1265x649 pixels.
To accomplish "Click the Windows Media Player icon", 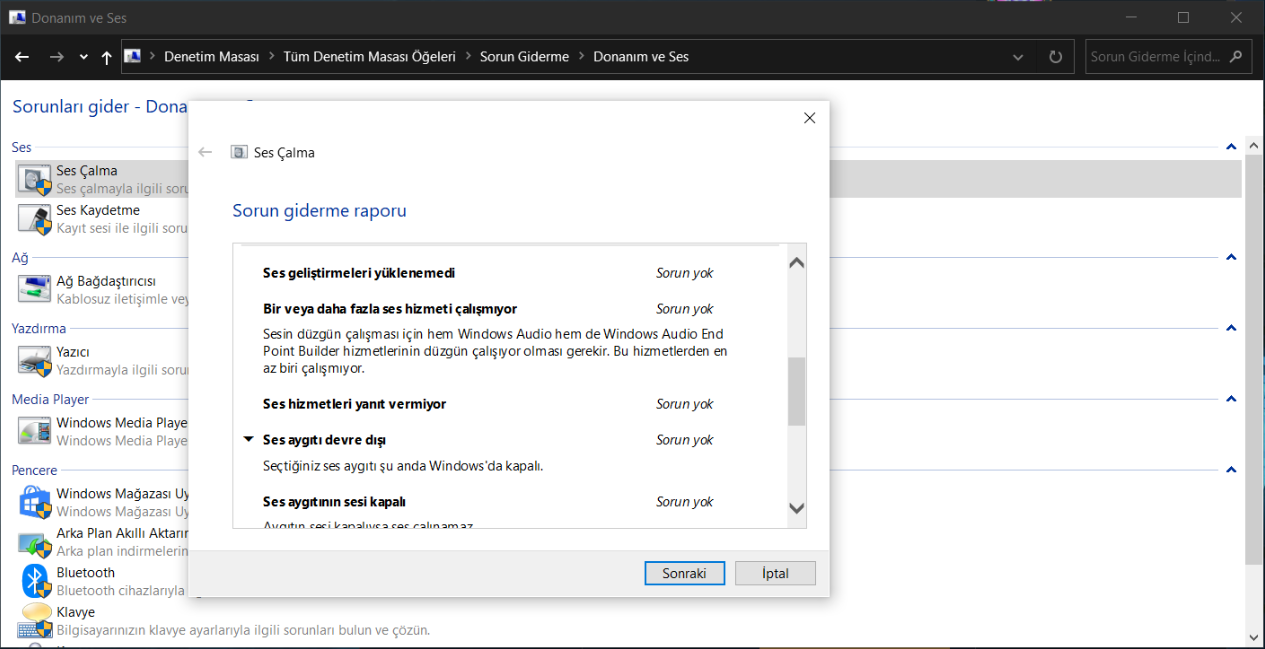I will pos(35,431).
